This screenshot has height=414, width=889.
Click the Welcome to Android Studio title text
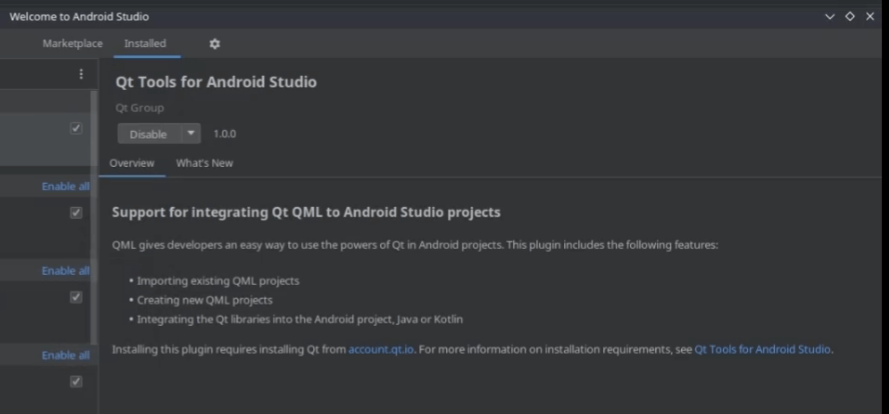[79, 16]
